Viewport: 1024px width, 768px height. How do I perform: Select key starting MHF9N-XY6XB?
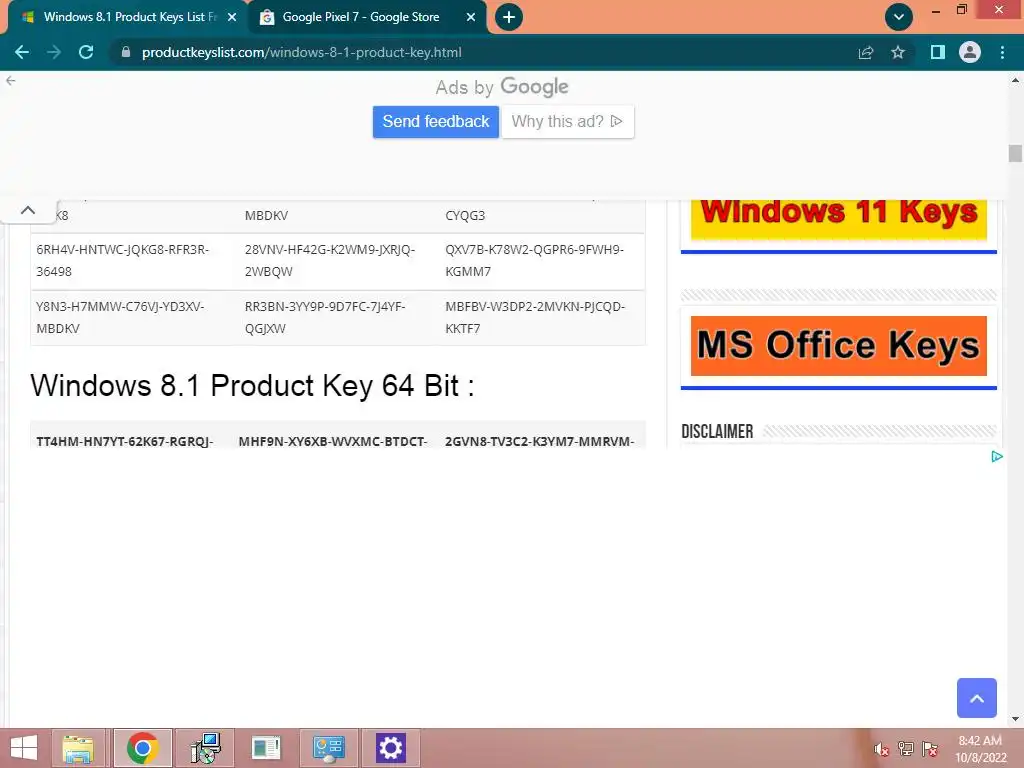click(x=333, y=441)
